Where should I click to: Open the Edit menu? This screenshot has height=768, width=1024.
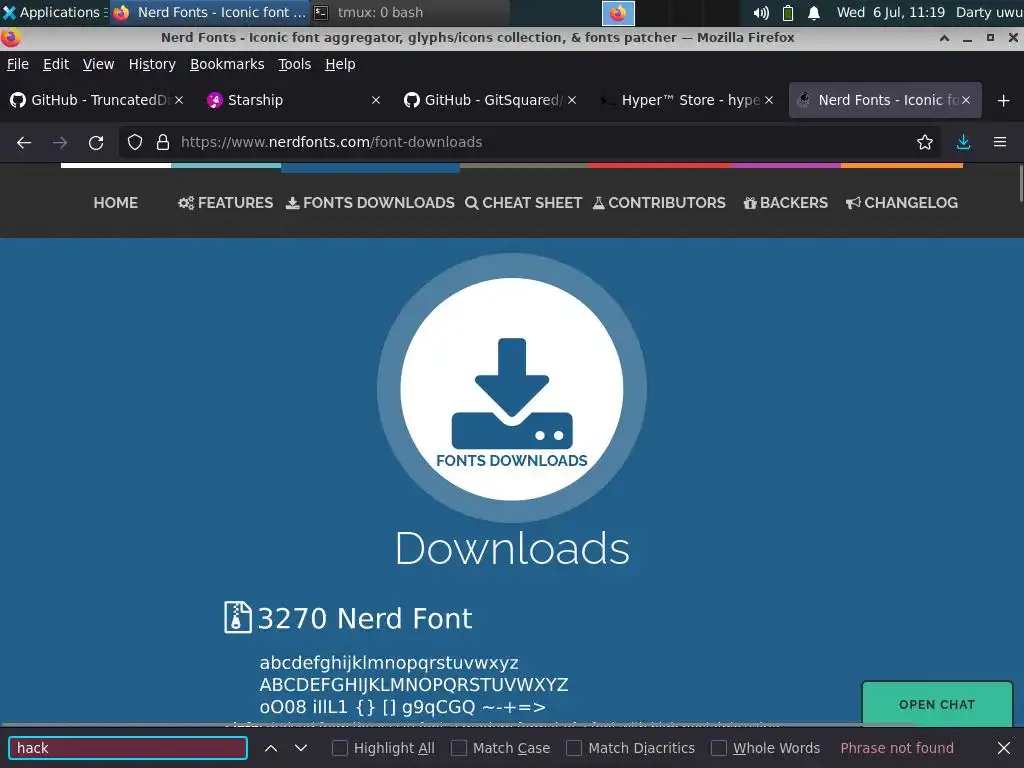[x=56, y=64]
